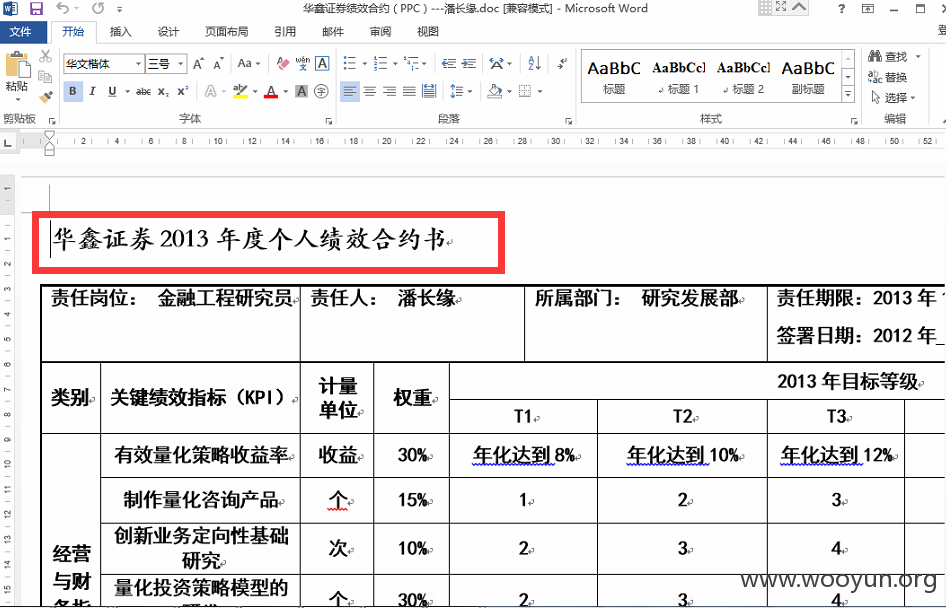Toggle Underline formatting button
The height and width of the screenshot is (608, 946).
(x=112, y=91)
